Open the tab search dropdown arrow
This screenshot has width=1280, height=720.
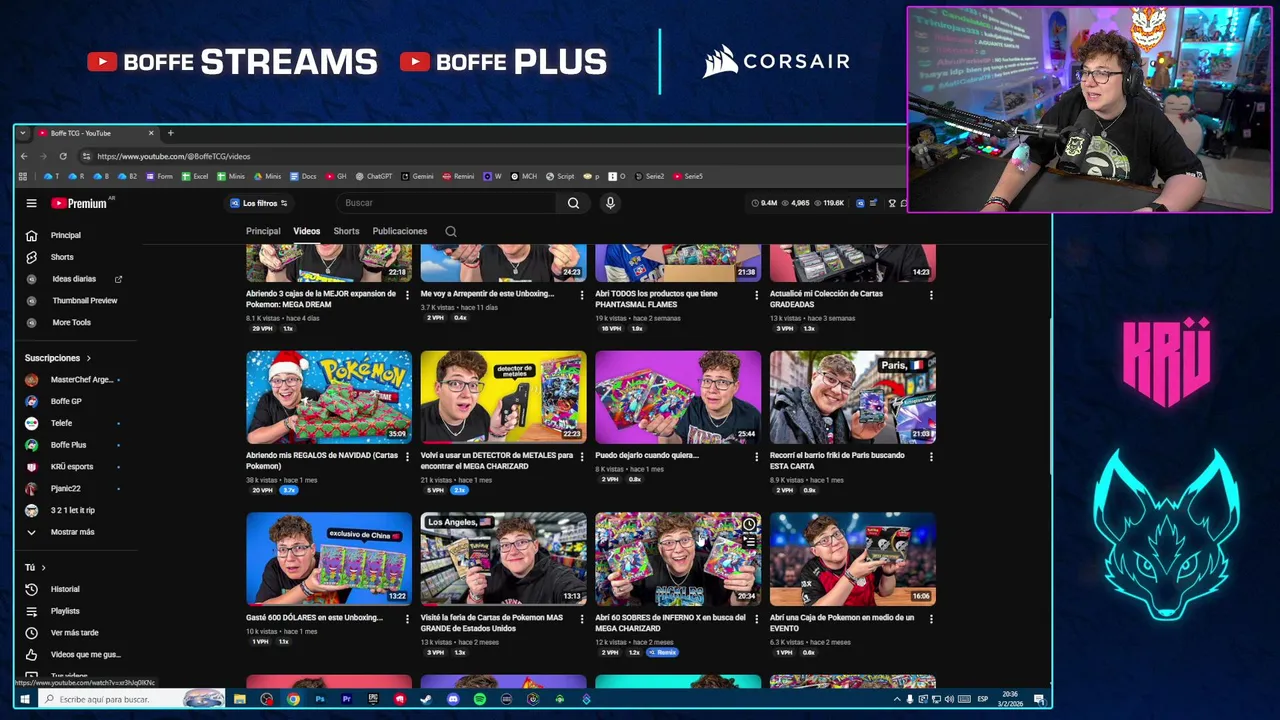(x=23, y=133)
